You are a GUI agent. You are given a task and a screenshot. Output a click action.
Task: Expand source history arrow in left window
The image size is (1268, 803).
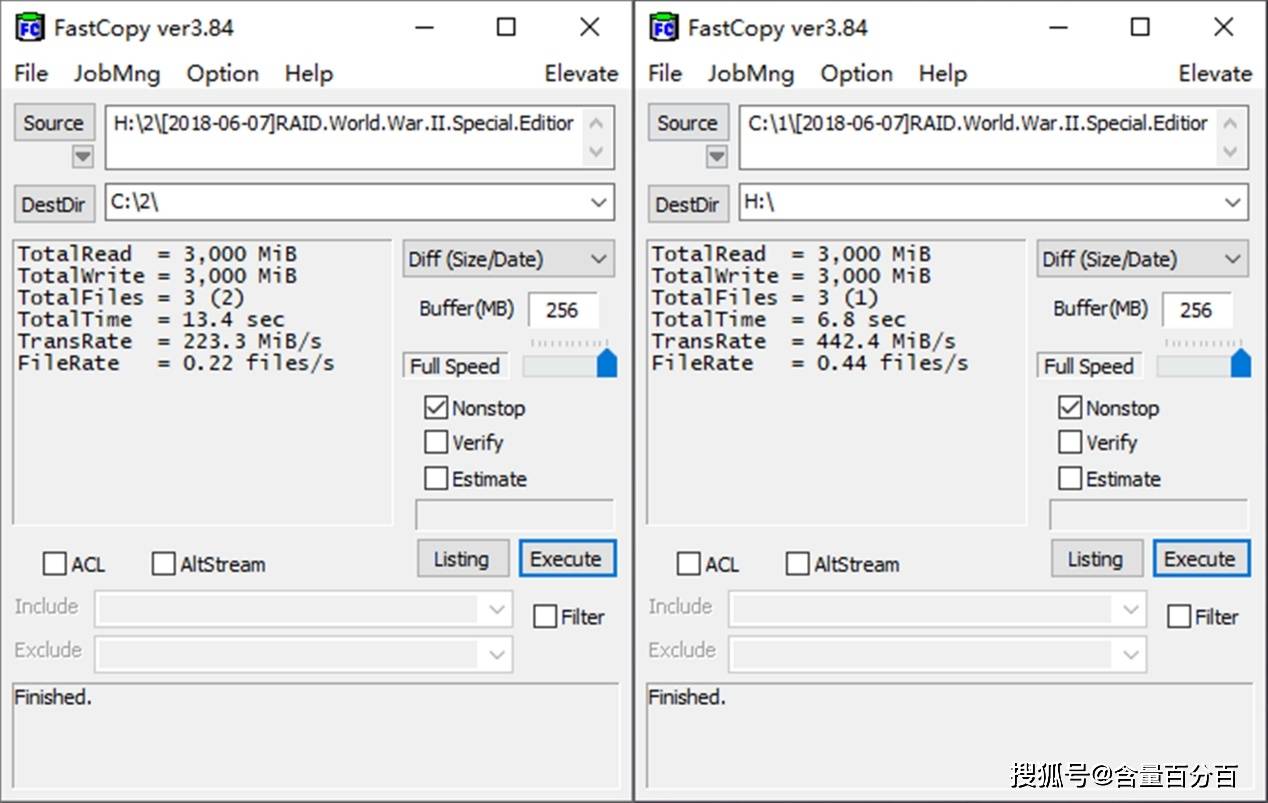(x=83, y=157)
